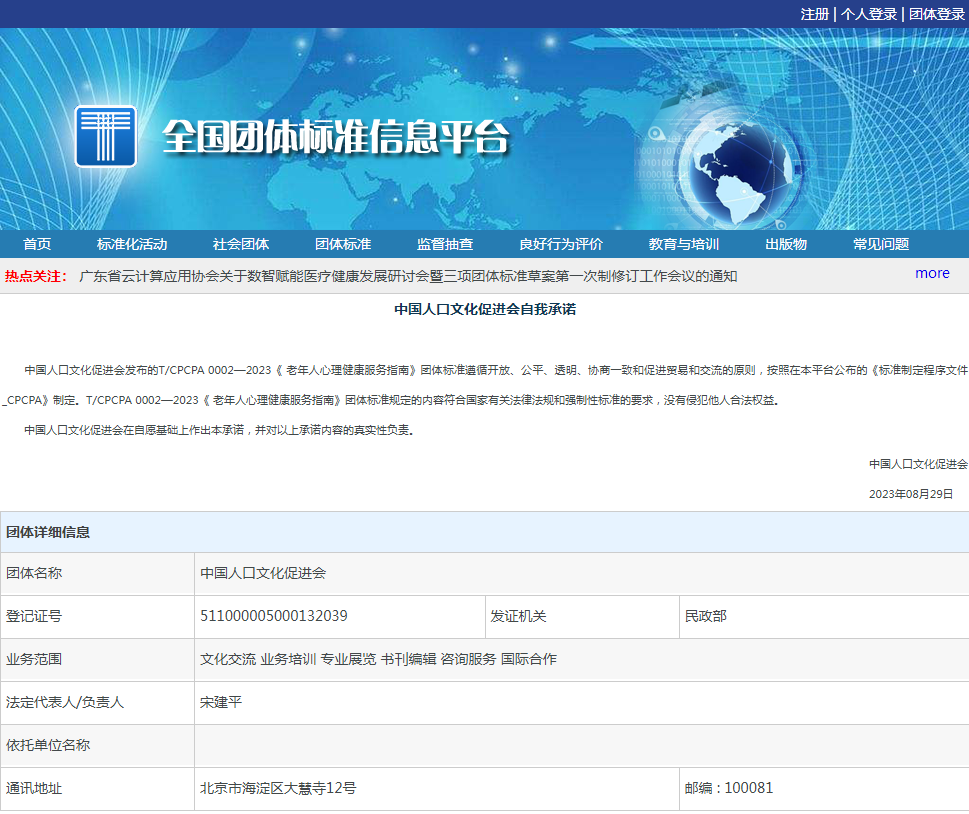This screenshot has height=814, width=969.
Task: Go to 首页 home menu
Action: coord(37,244)
